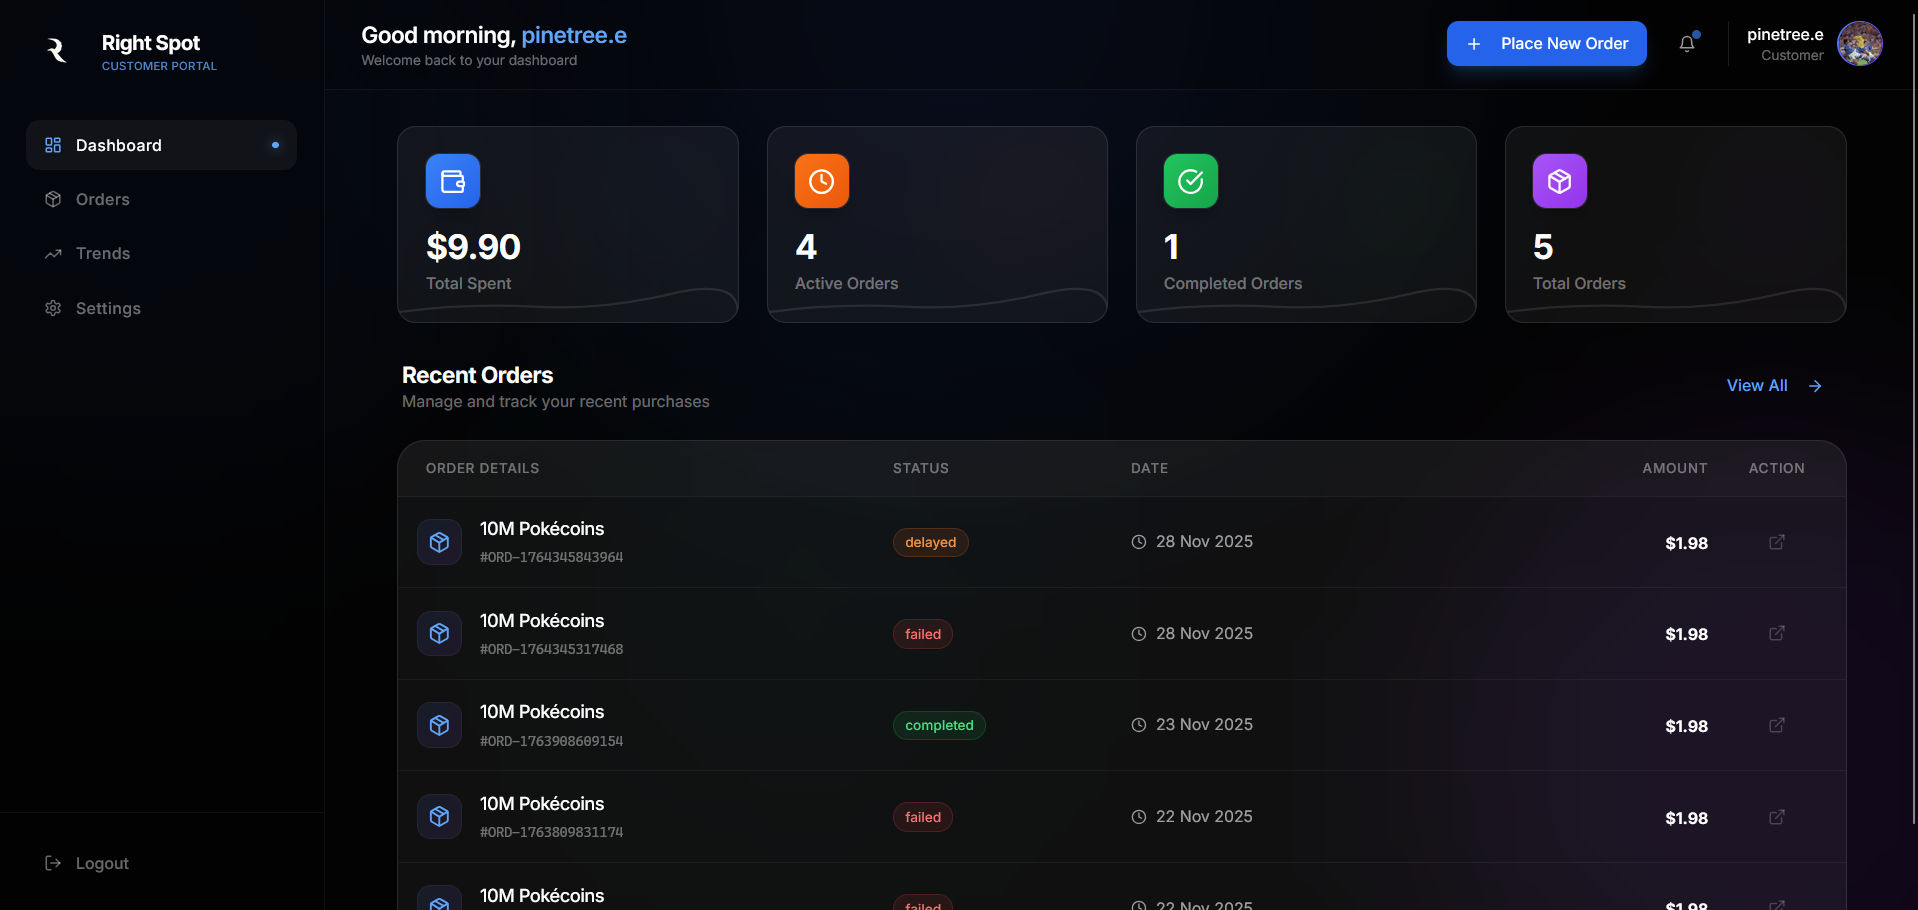This screenshot has width=1918, height=910.
Task: Click the notification bell icon
Action: click(1687, 44)
